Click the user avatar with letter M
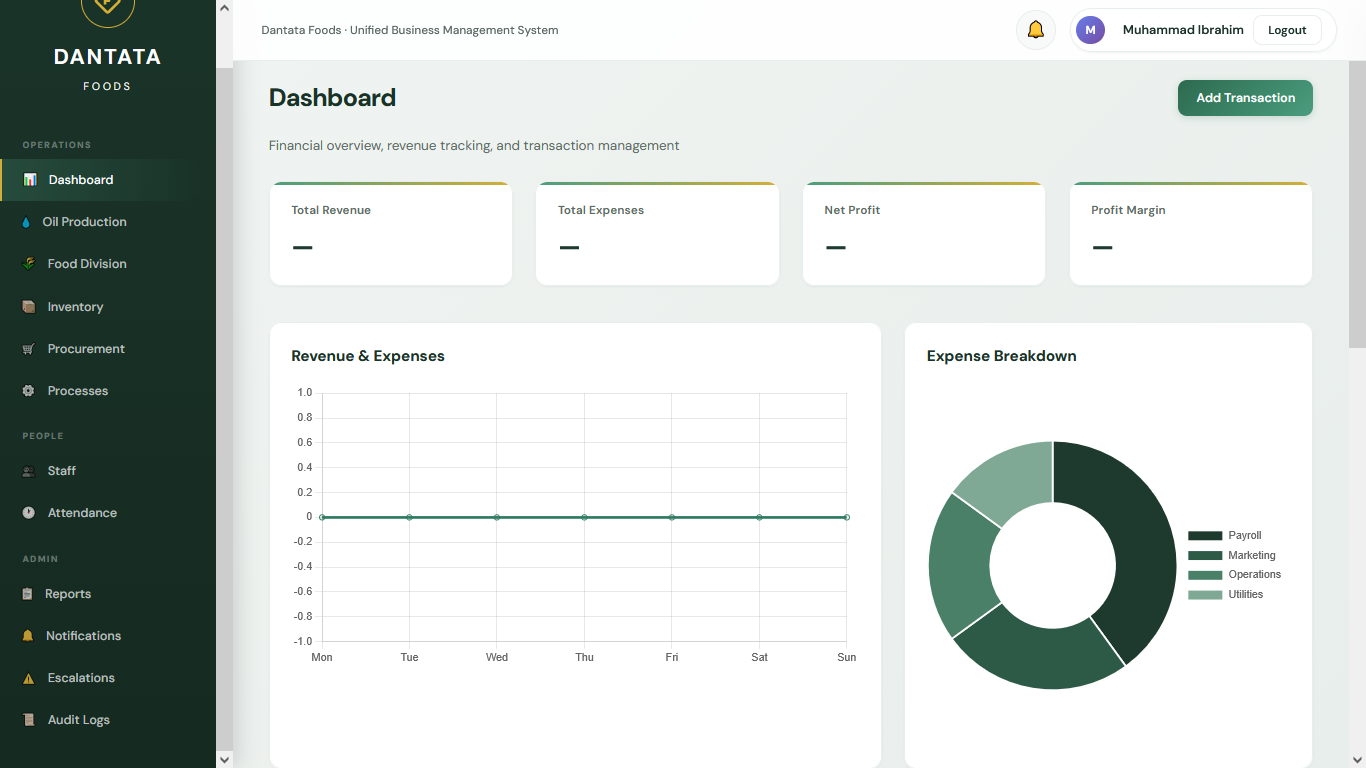This screenshot has height=768, width=1366. pyautogui.click(x=1090, y=30)
